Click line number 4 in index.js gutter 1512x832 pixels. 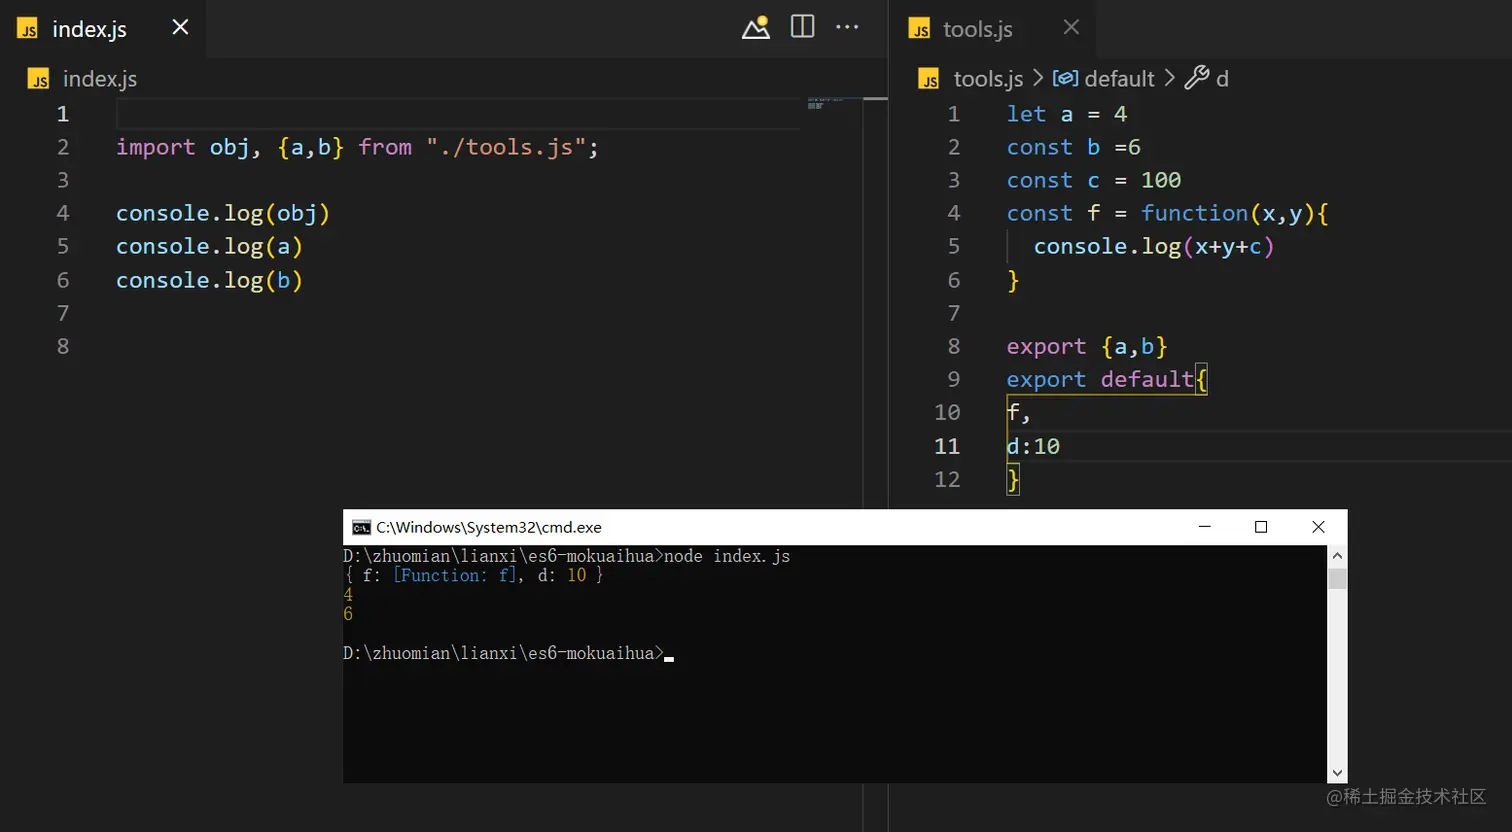pyautogui.click(x=63, y=213)
